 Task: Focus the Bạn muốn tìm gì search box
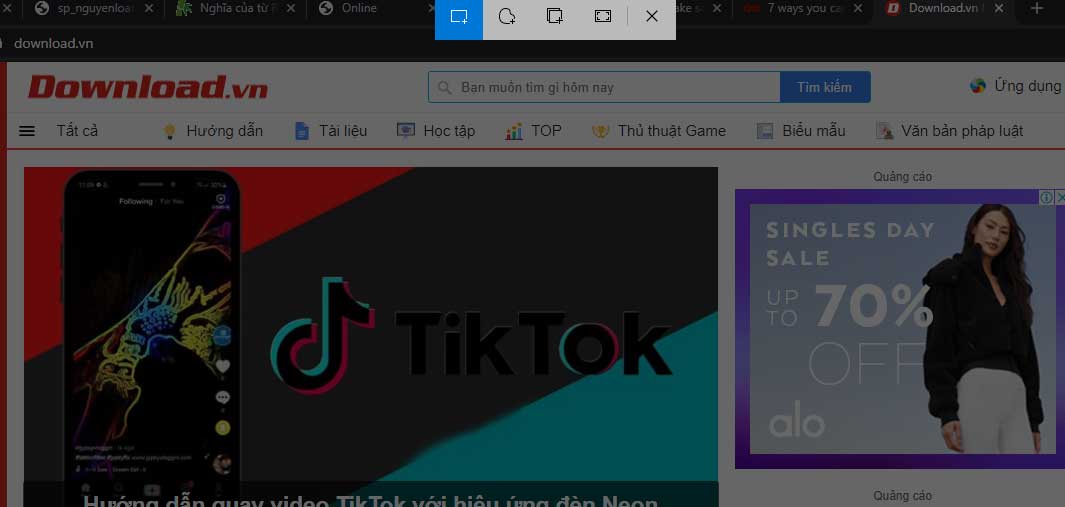coord(604,87)
